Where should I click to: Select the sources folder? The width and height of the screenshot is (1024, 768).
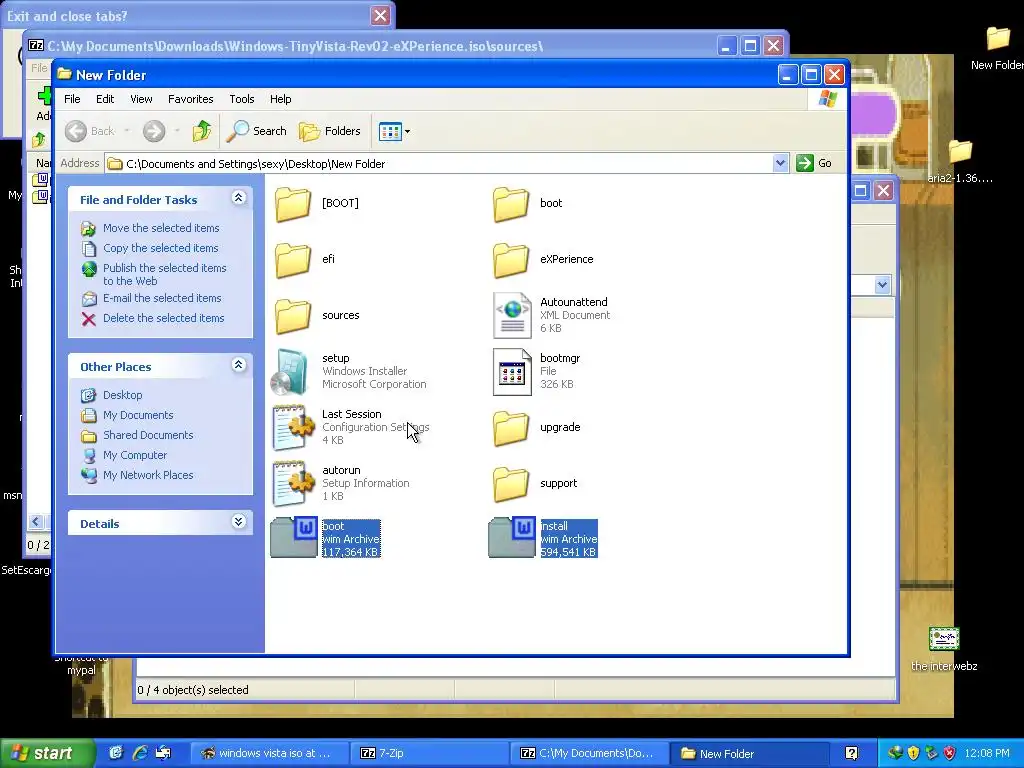pyautogui.click(x=293, y=316)
